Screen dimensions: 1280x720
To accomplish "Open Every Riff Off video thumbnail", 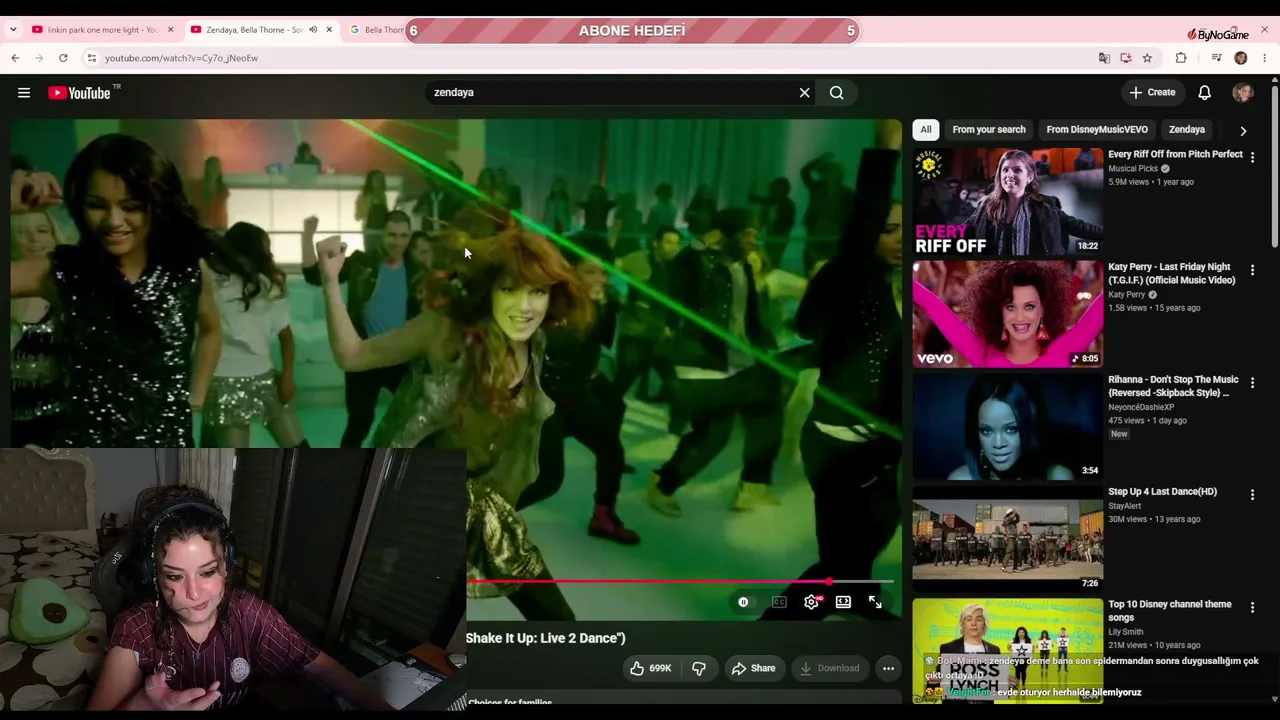I will pos(1008,201).
